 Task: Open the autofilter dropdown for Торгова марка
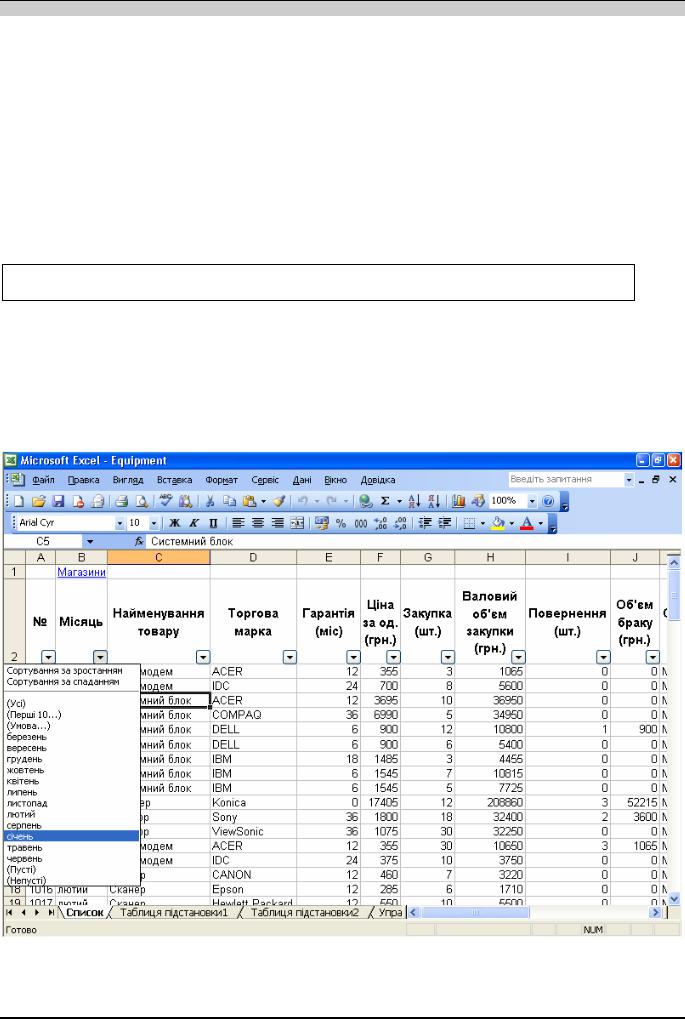click(x=289, y=657)
